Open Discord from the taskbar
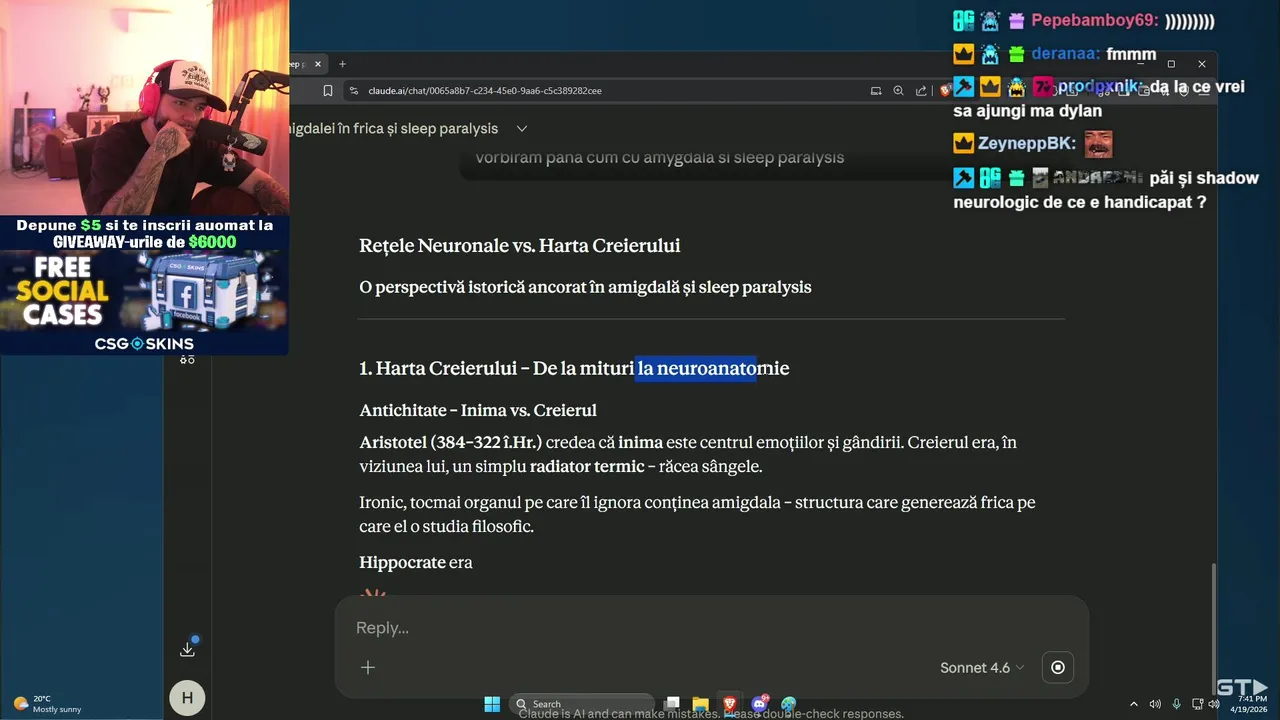The height and width of the screenshot is (720, 1280). [x=760, y=704]
